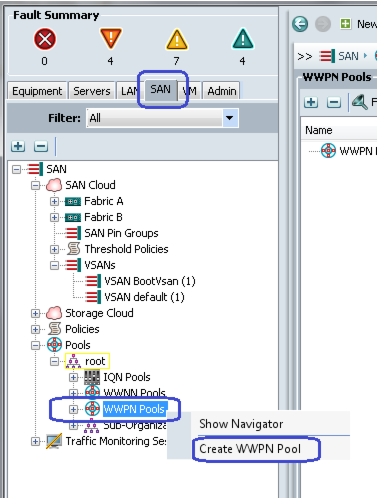Viewport: 387px width, 504px height.
Task: Click the SAN Cloud cloud icon
Action: point(54,185)
